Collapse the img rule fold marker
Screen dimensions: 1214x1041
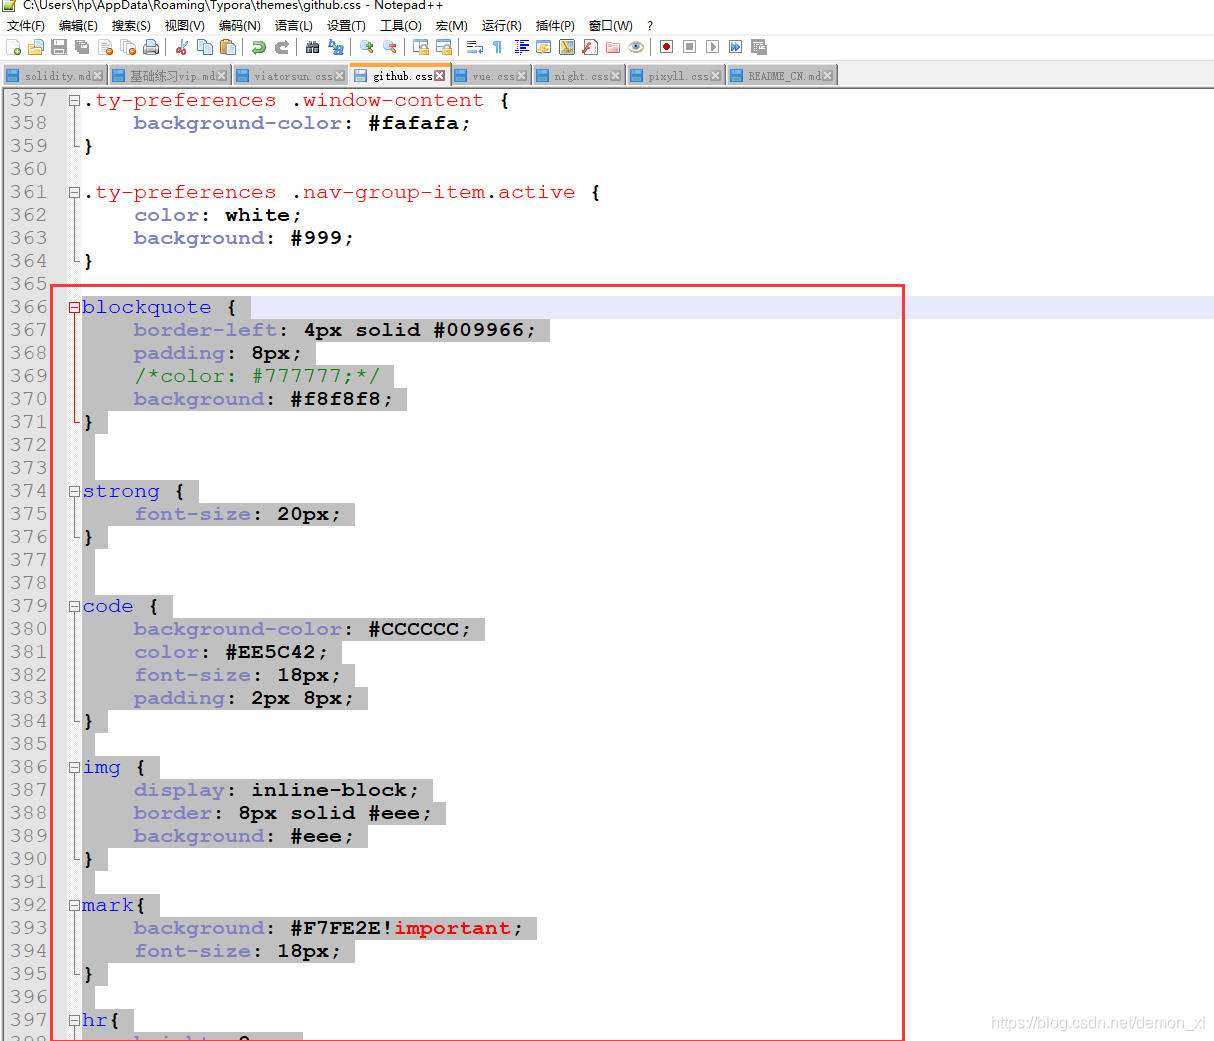click(x=74, y=768)
